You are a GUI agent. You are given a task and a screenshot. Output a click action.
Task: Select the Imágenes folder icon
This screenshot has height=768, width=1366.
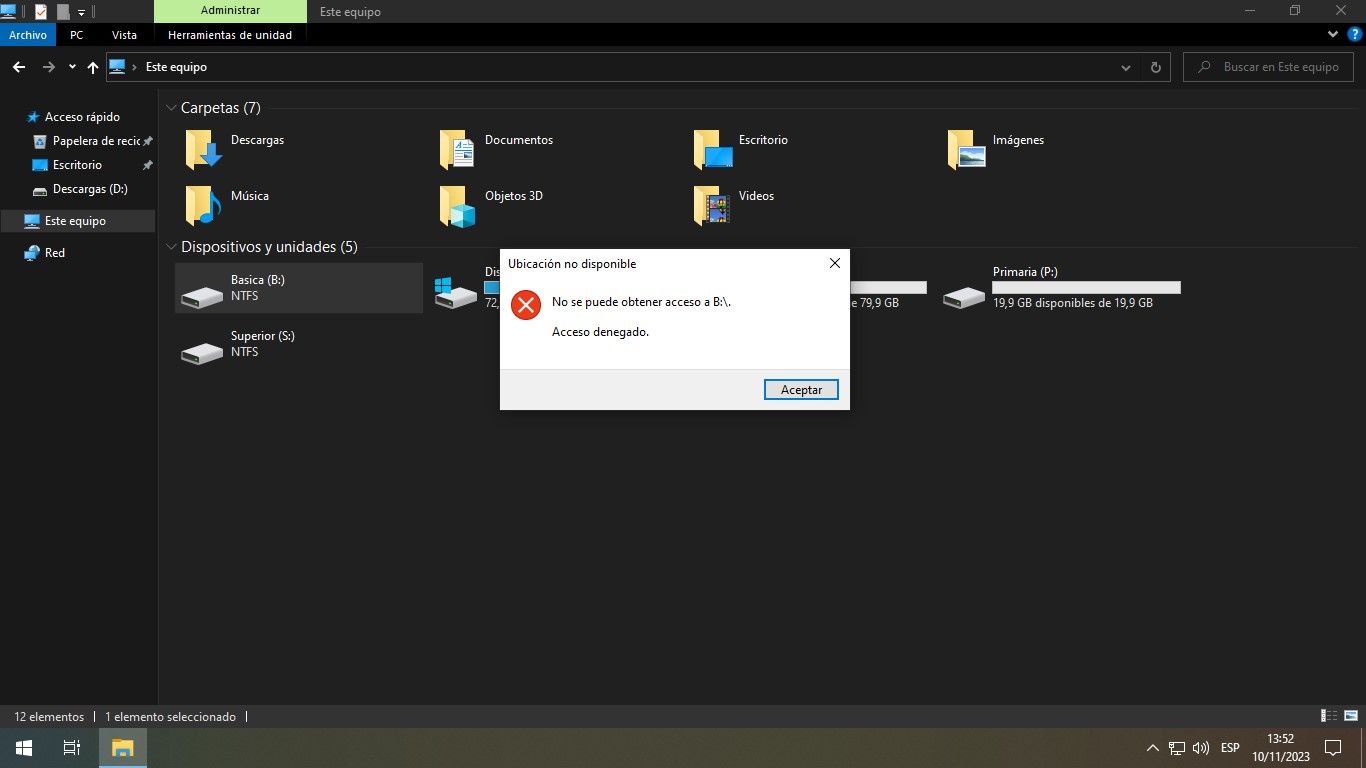[966, 150]
